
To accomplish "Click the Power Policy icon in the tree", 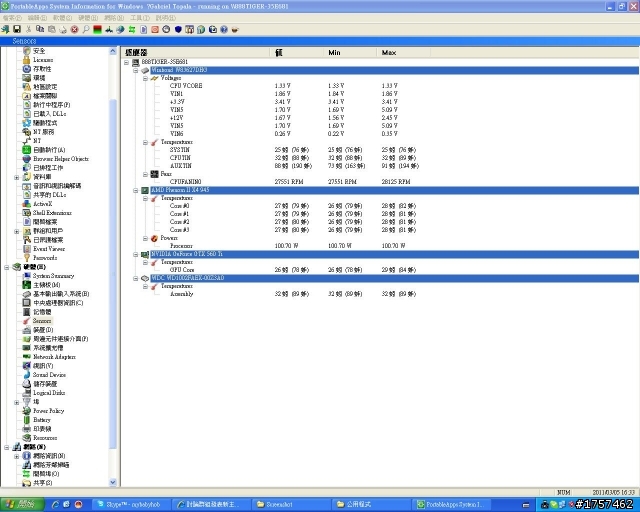I will point(27,411).
